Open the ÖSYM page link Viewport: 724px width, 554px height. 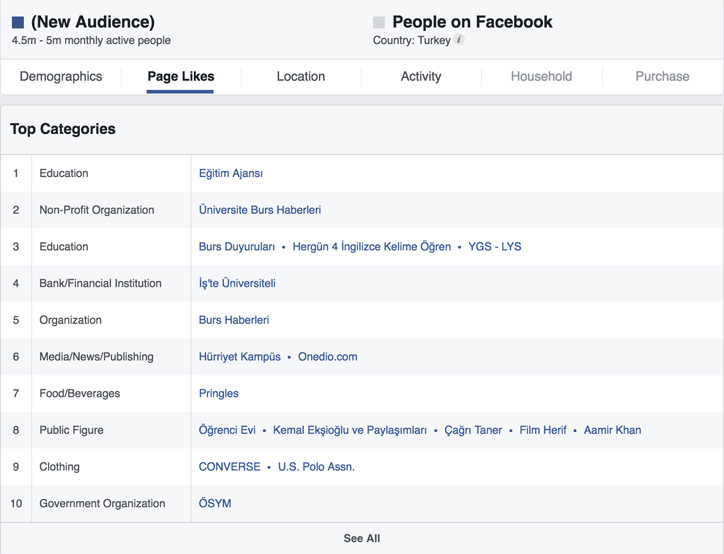pyautogui.click(x=215, y=503)
